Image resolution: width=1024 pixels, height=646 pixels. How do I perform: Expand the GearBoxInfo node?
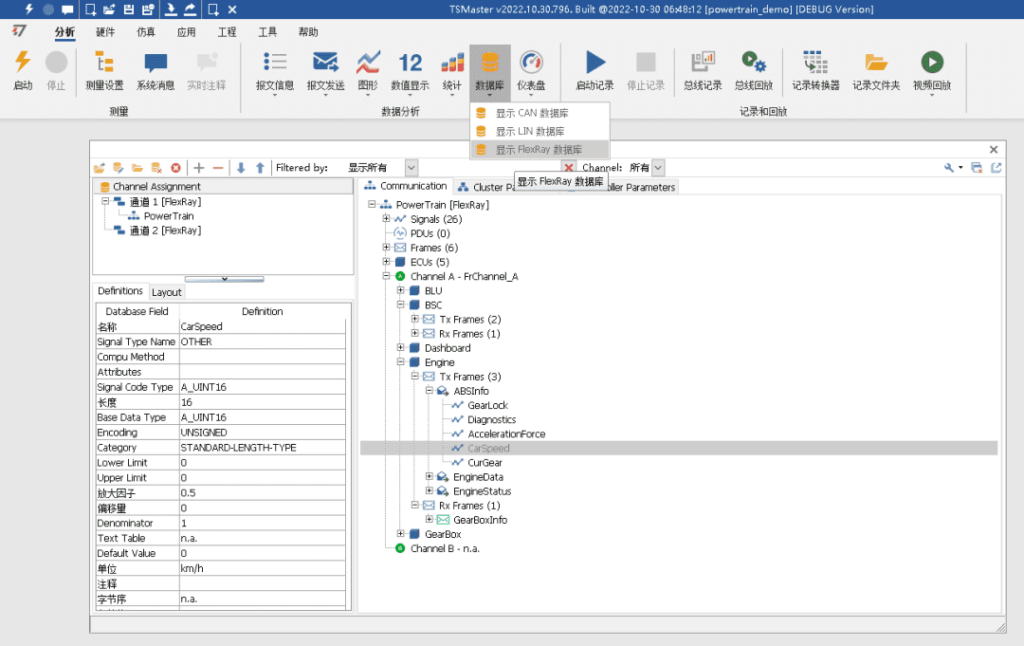click(429, 520)
